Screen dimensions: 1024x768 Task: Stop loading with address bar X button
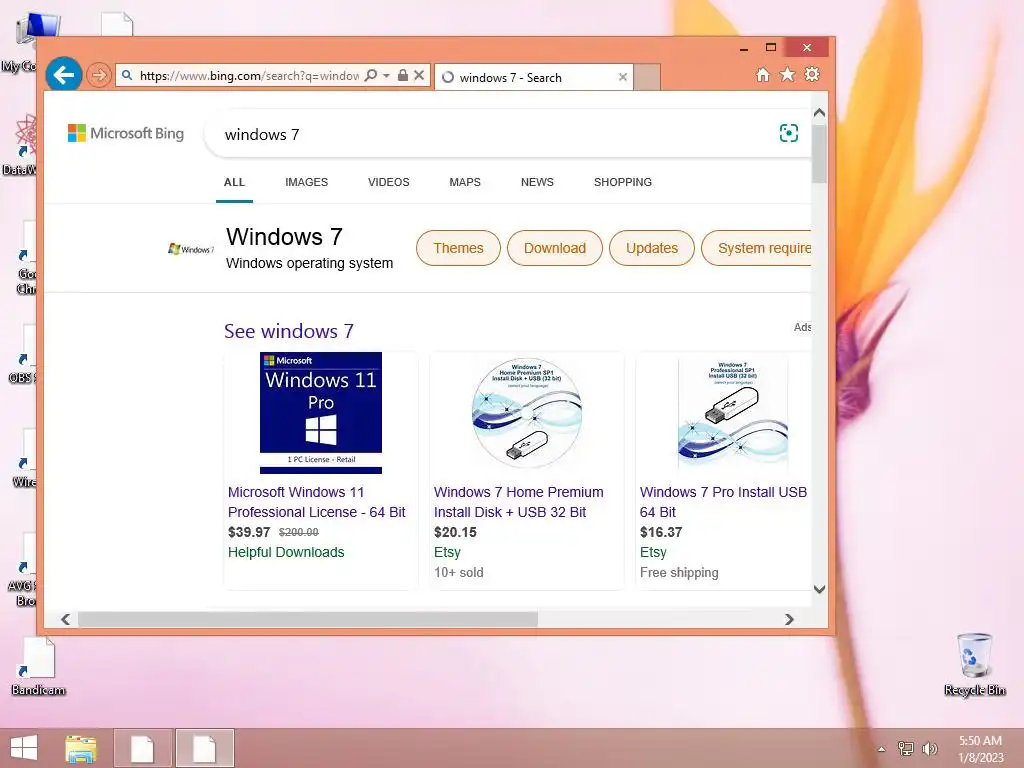click(x=419, y=75)
